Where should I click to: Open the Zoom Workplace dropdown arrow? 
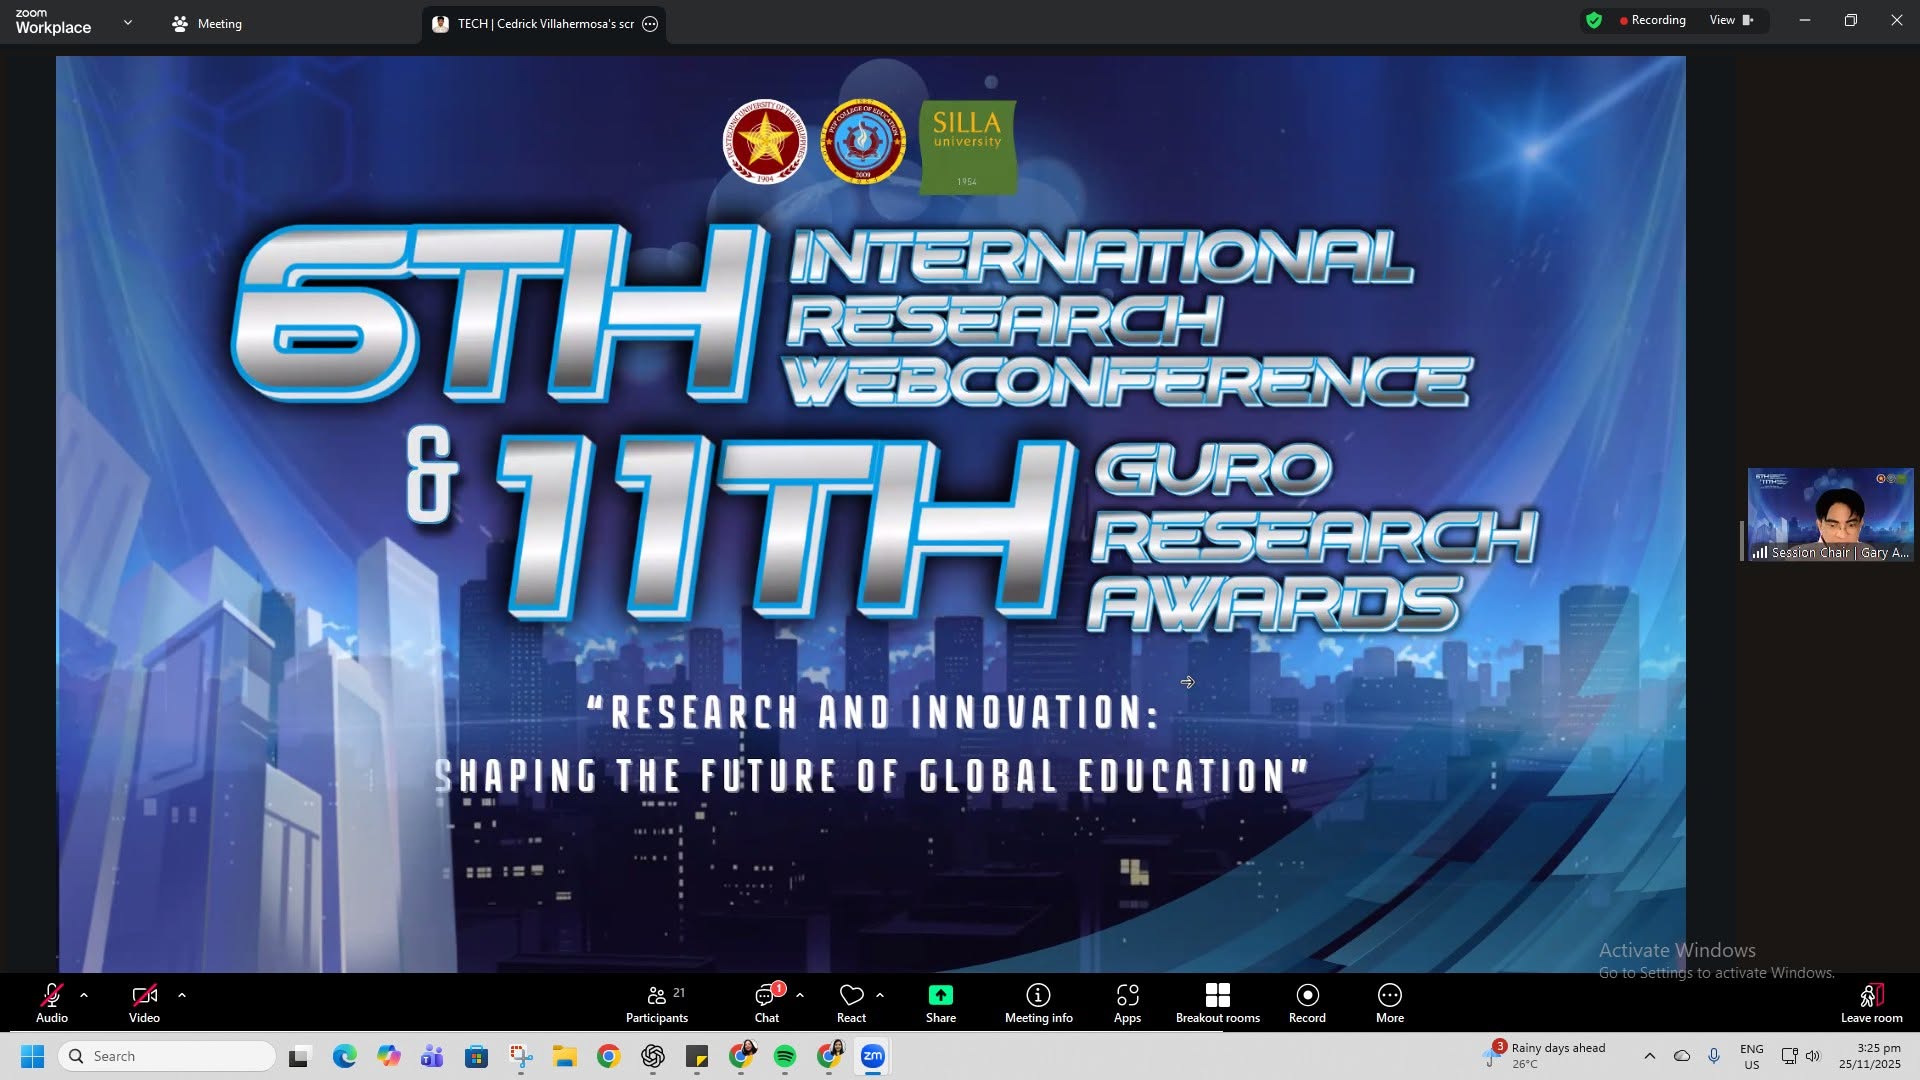(127, 22)
